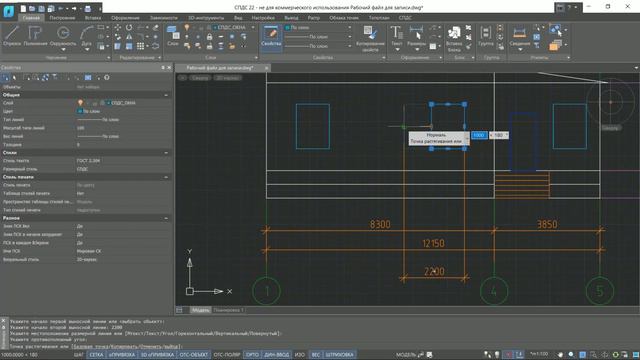Click the Rotate tool in Редактирование group
This screenshot has height=360, width=640.
coord(129,28)
